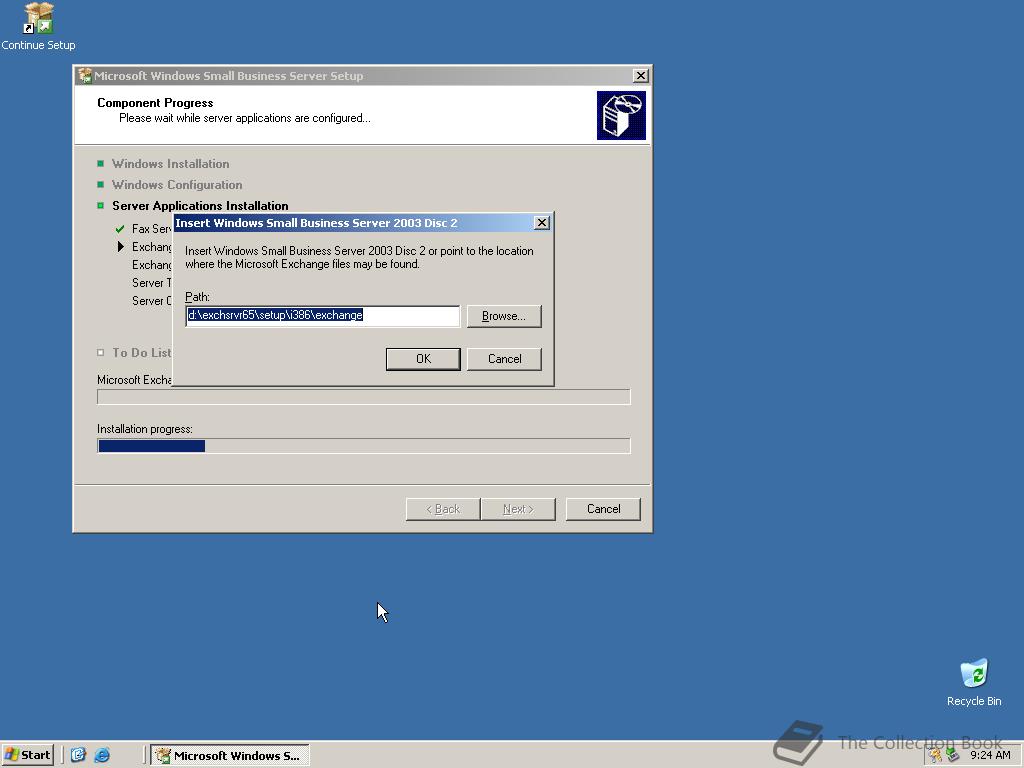Click the To Do List step
The height and width of the screenshot is (768, 1024).
click(141, 353)
